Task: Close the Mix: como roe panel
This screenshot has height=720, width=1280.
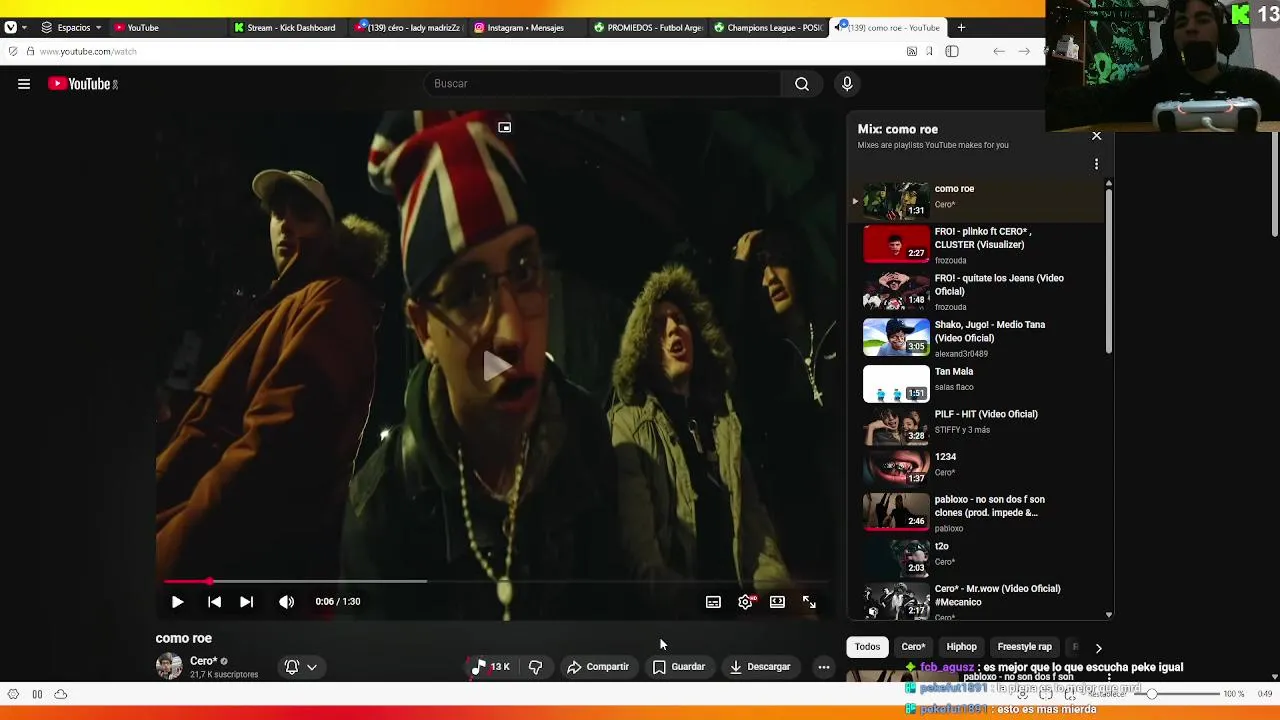Action: (x=1097, y=135)
